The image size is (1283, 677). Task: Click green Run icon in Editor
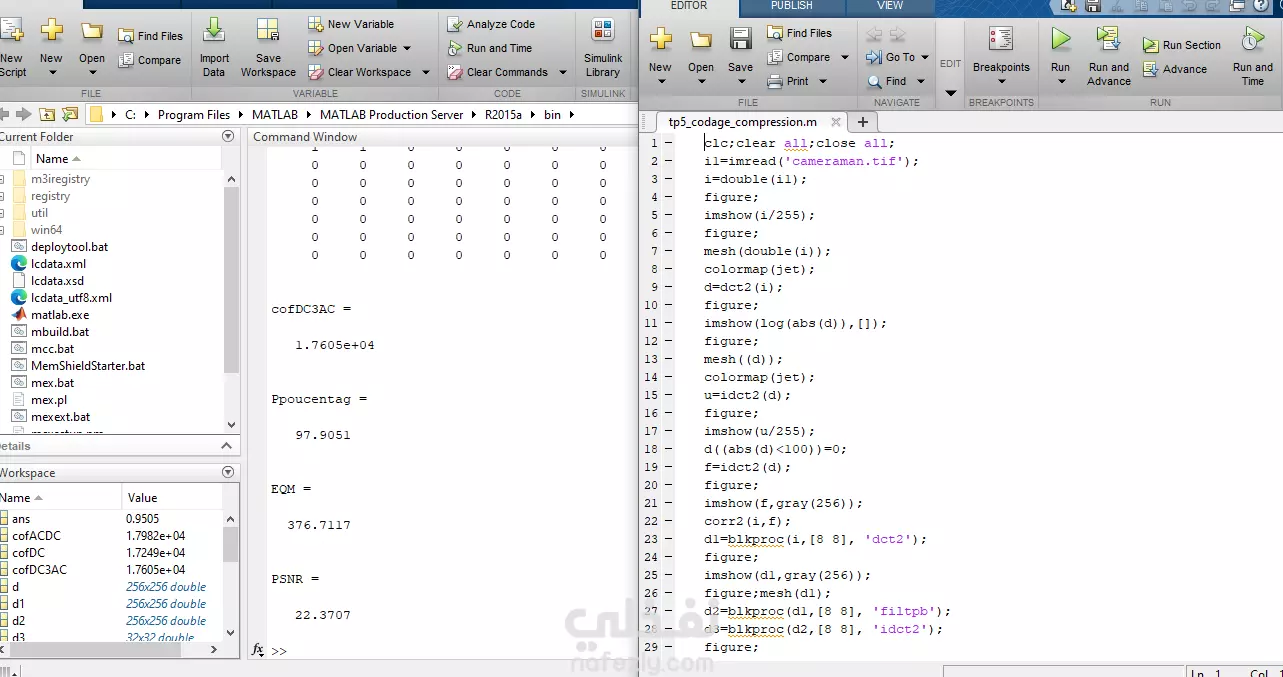[1060, 40]
